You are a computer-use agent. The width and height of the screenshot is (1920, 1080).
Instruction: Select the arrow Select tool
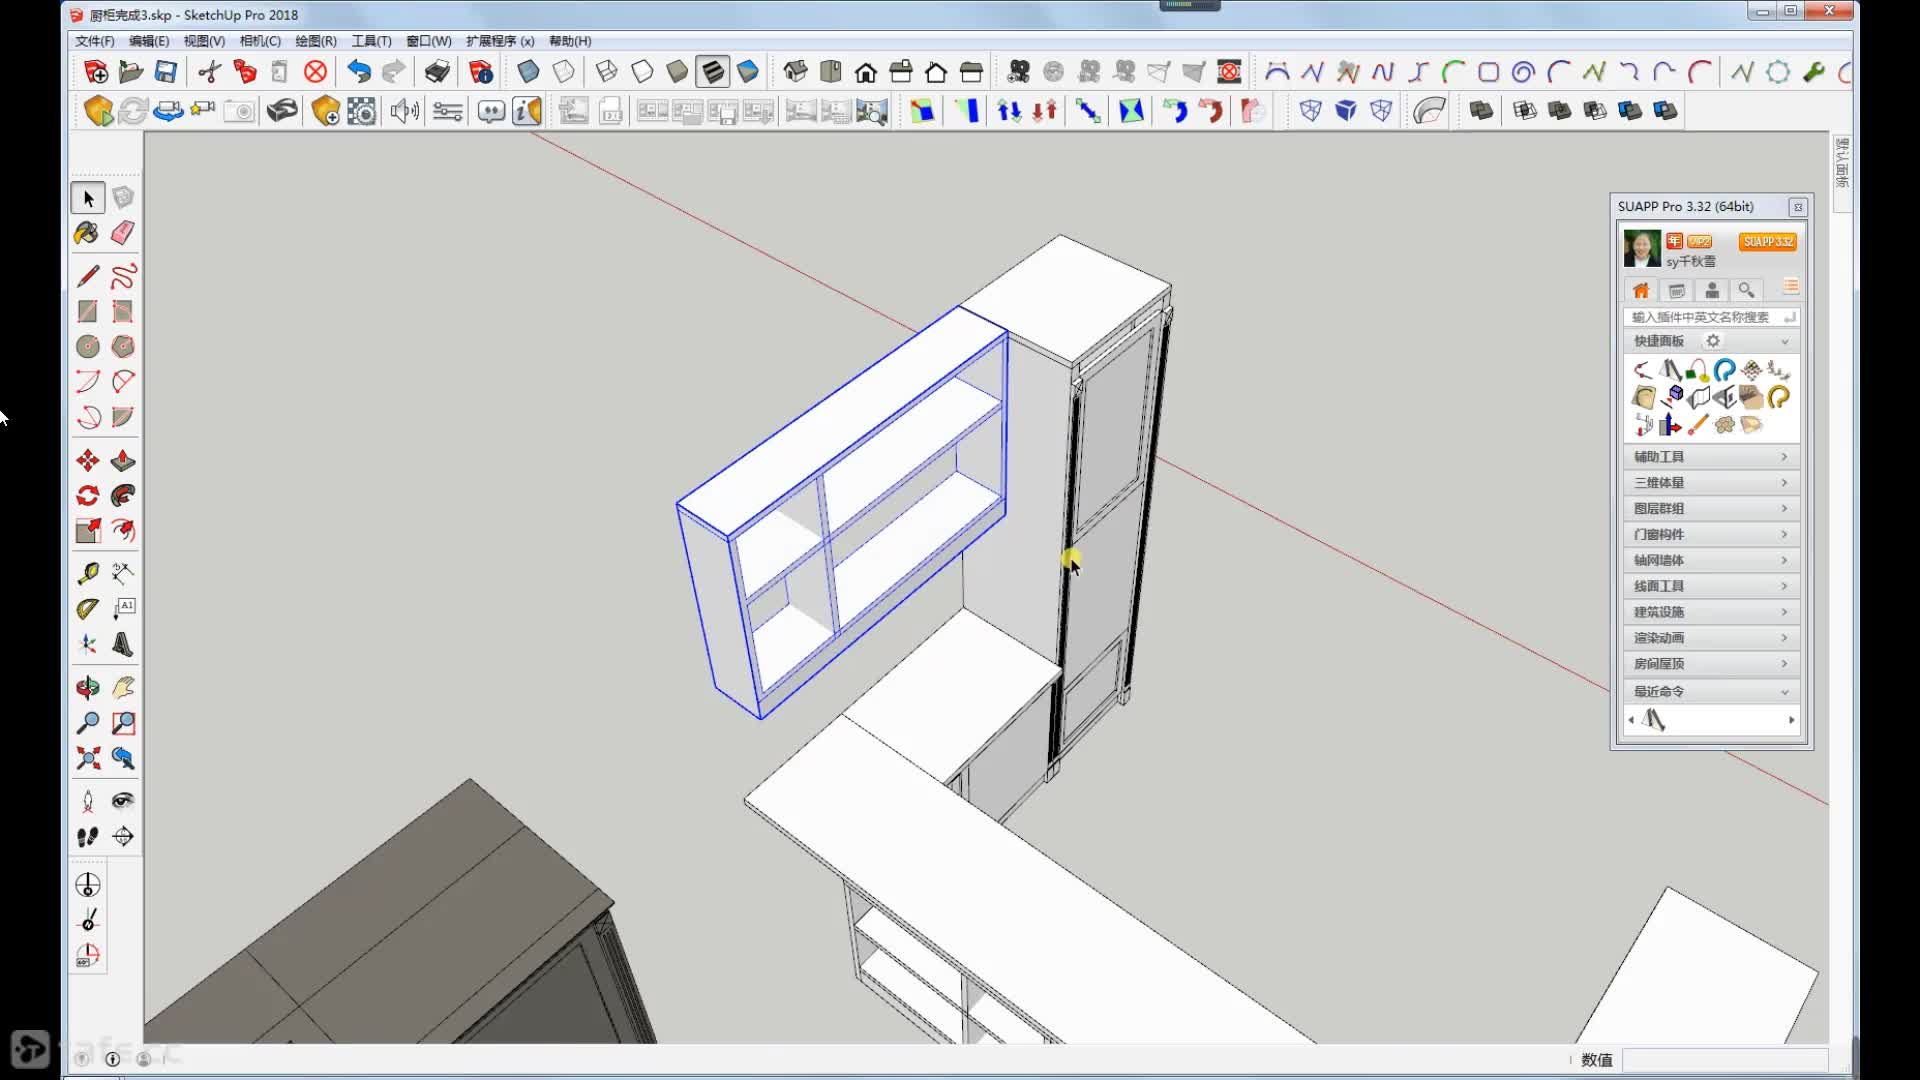(x=88, y=198)
